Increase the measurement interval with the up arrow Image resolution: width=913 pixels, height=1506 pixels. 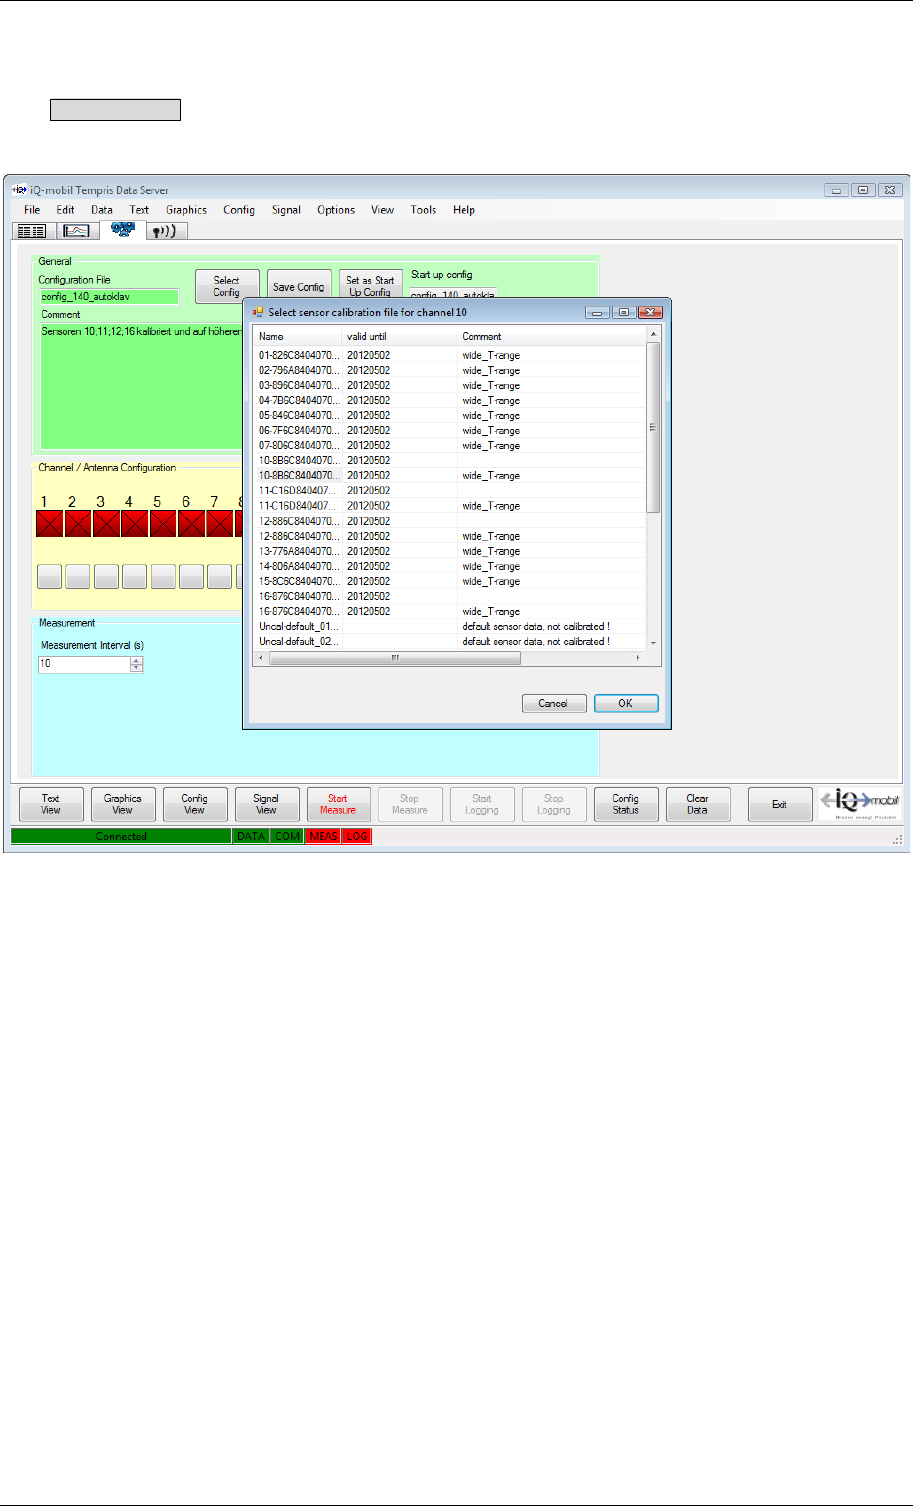137,660
